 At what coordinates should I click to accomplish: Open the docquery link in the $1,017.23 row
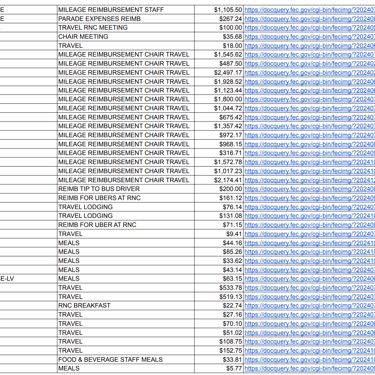(x=310, y=171)
